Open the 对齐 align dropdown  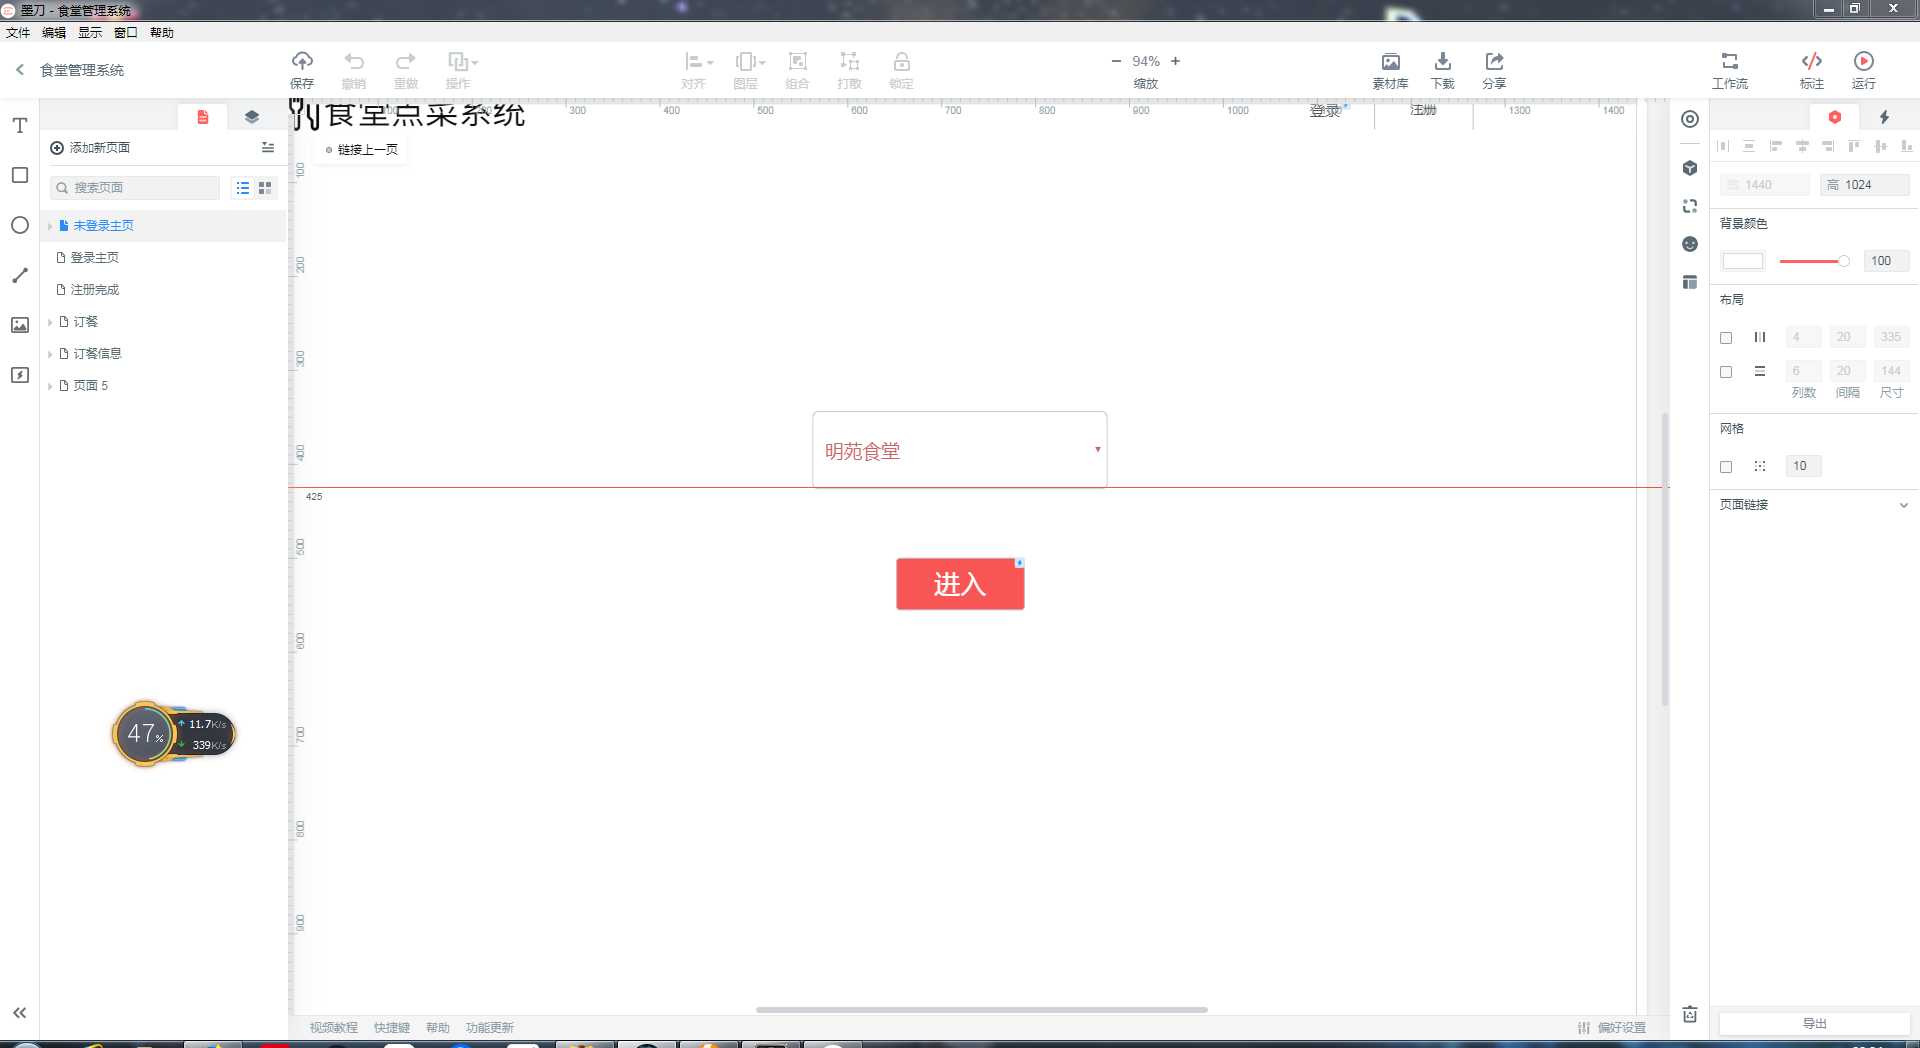click(698, 70)
